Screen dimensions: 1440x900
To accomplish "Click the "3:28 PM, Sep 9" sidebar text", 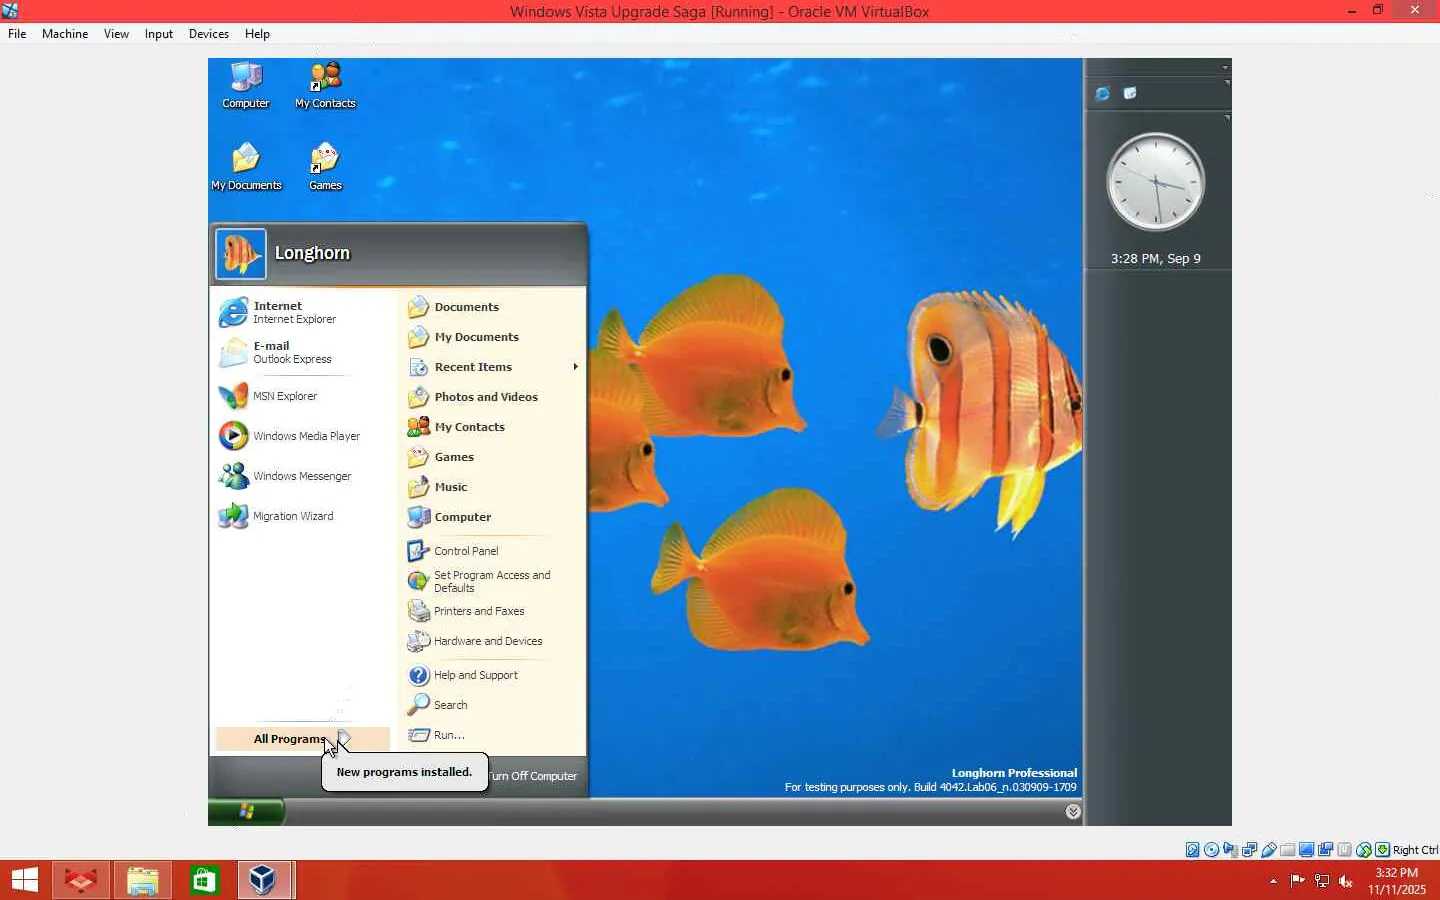I will click(x=1156, y=258).
